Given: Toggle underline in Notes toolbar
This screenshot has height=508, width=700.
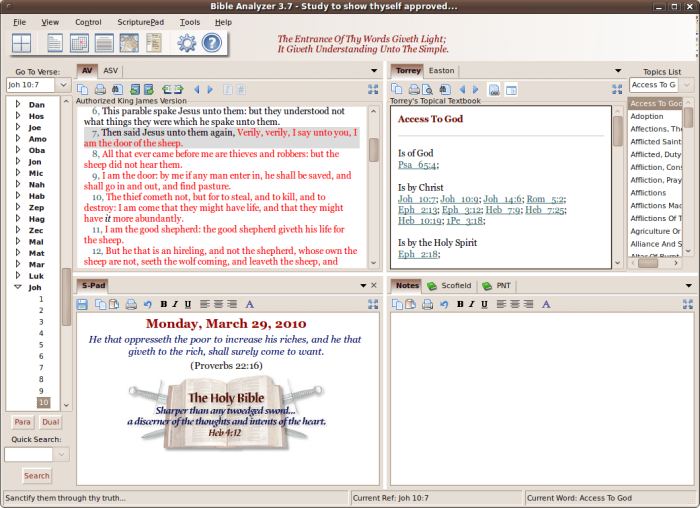Looking at the screenshot, I should (x=484, y=304).
